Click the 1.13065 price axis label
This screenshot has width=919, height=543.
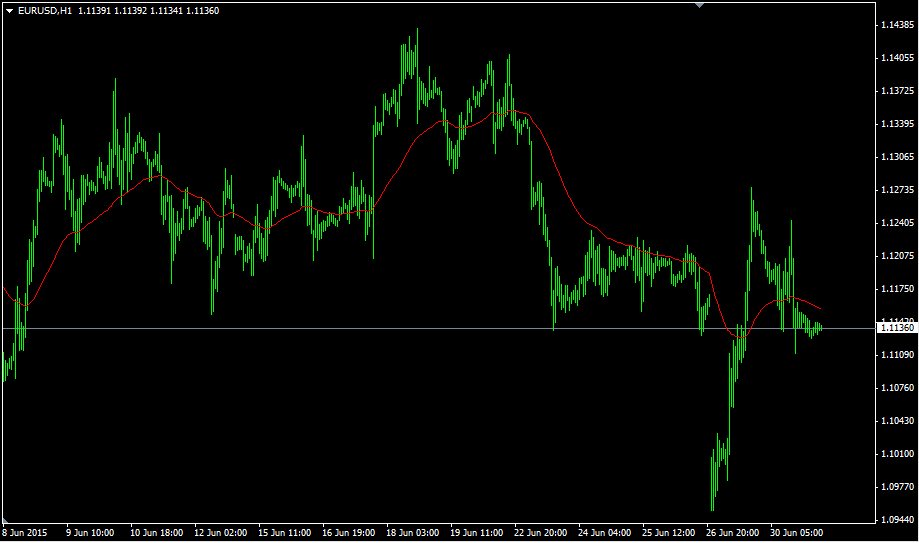point(897,157)
